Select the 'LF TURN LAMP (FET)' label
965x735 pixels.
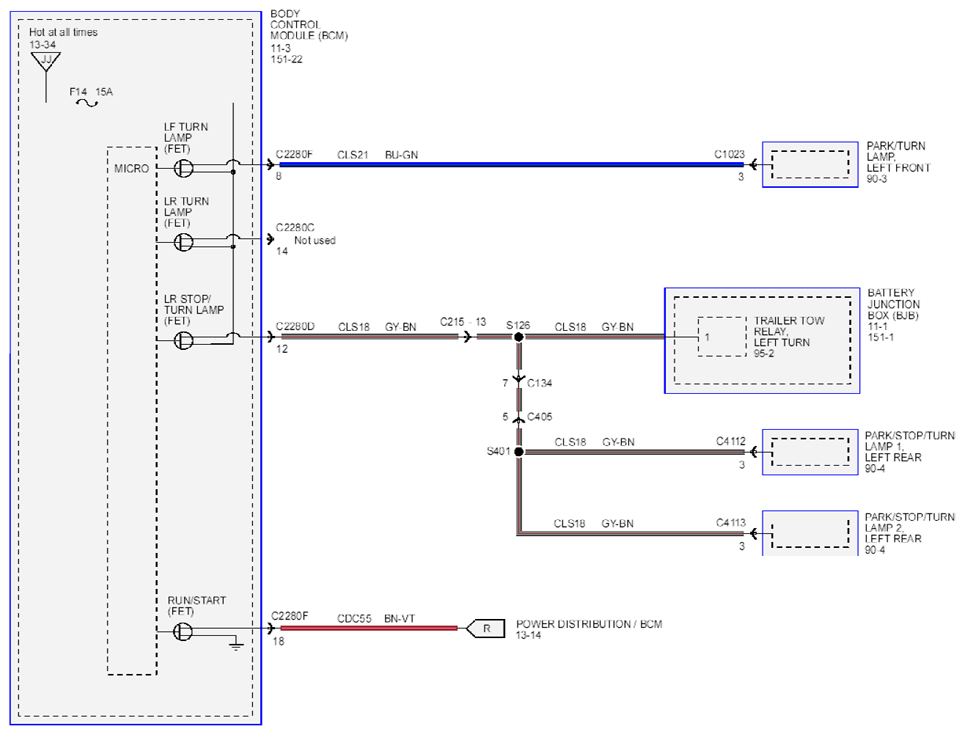(186, 138)
